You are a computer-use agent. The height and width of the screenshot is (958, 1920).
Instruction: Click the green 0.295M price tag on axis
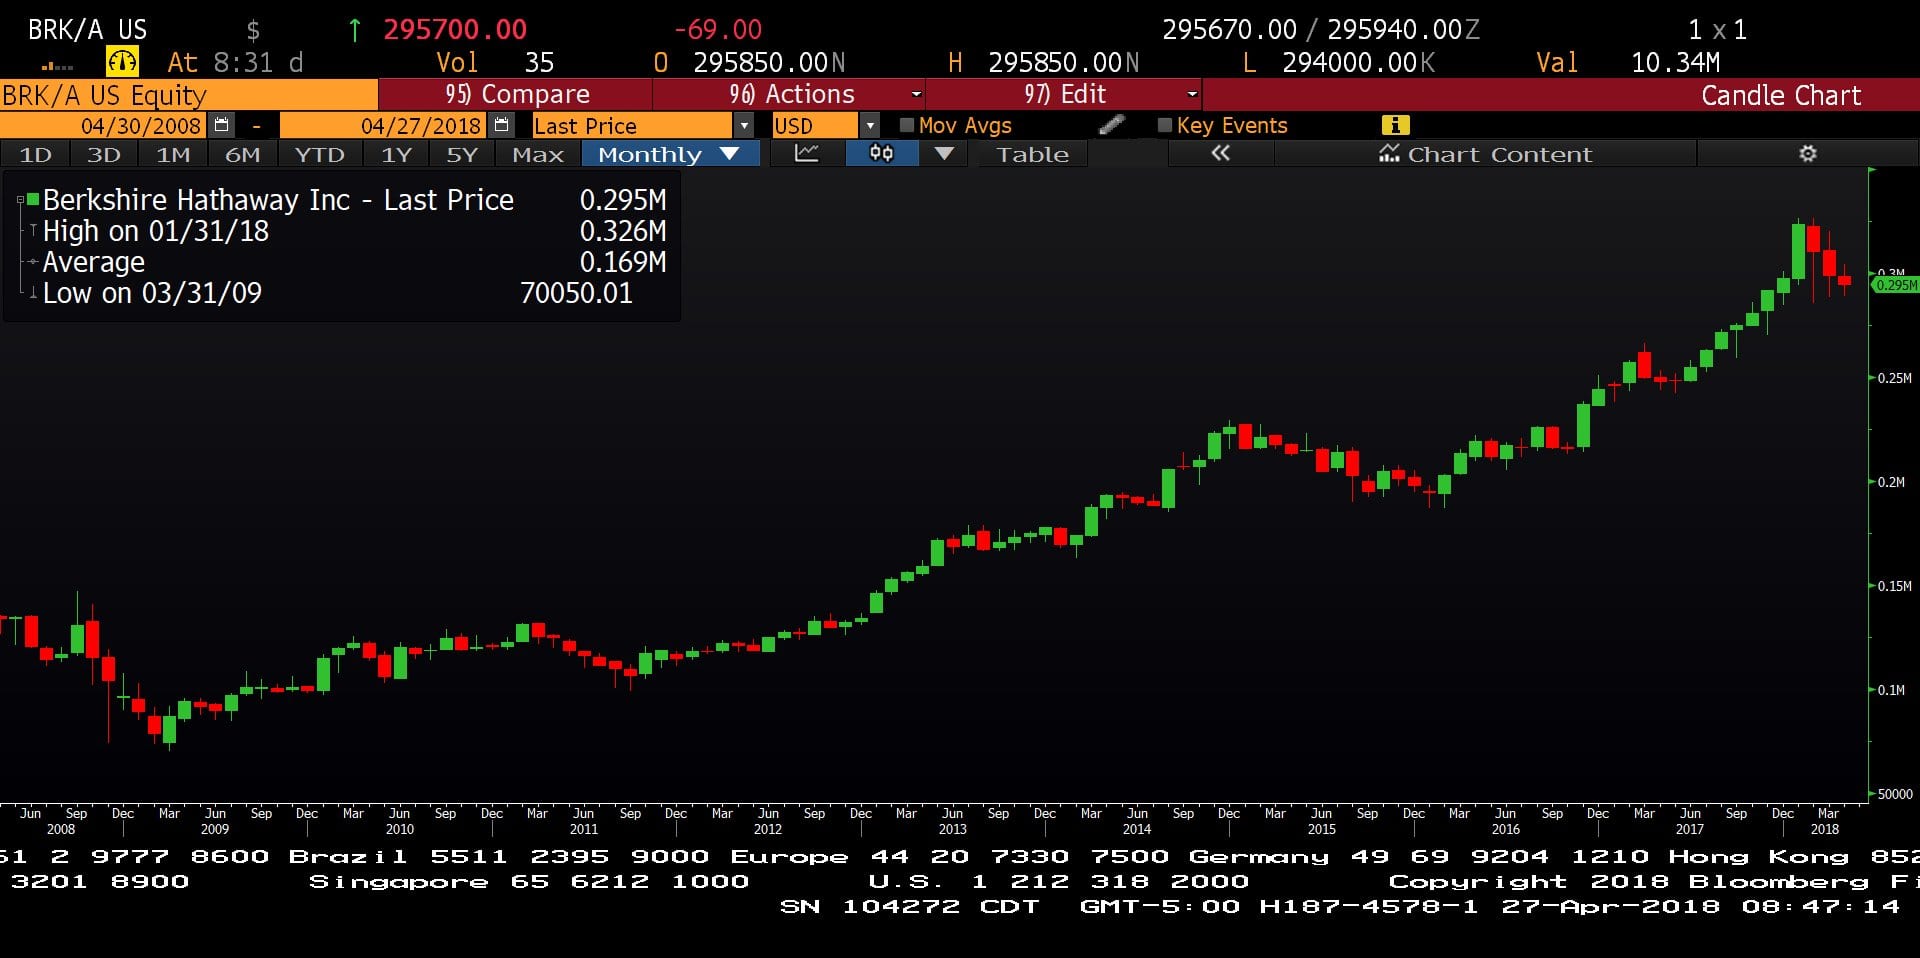[1895, 285]
